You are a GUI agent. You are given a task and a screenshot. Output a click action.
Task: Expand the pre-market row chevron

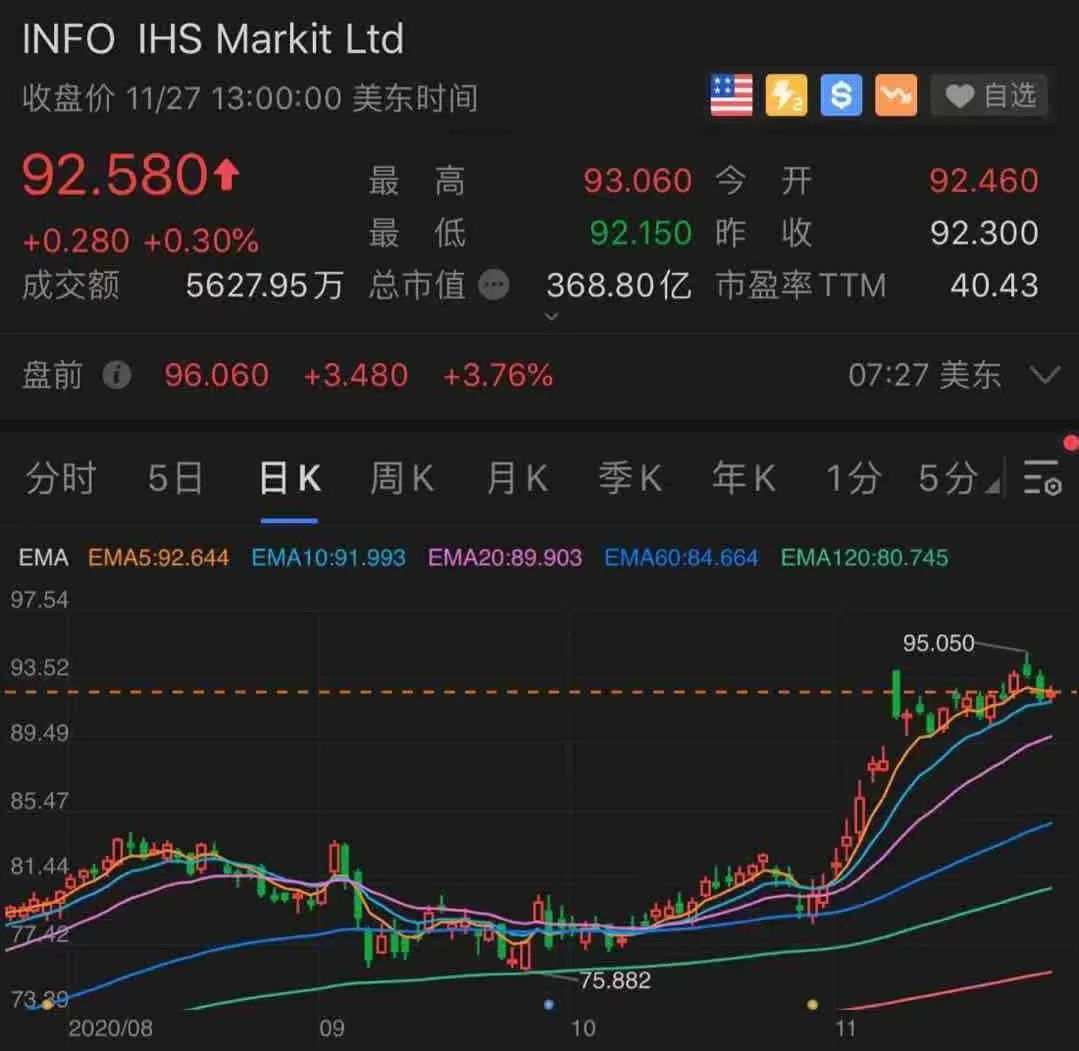[x=1045, y=375]
